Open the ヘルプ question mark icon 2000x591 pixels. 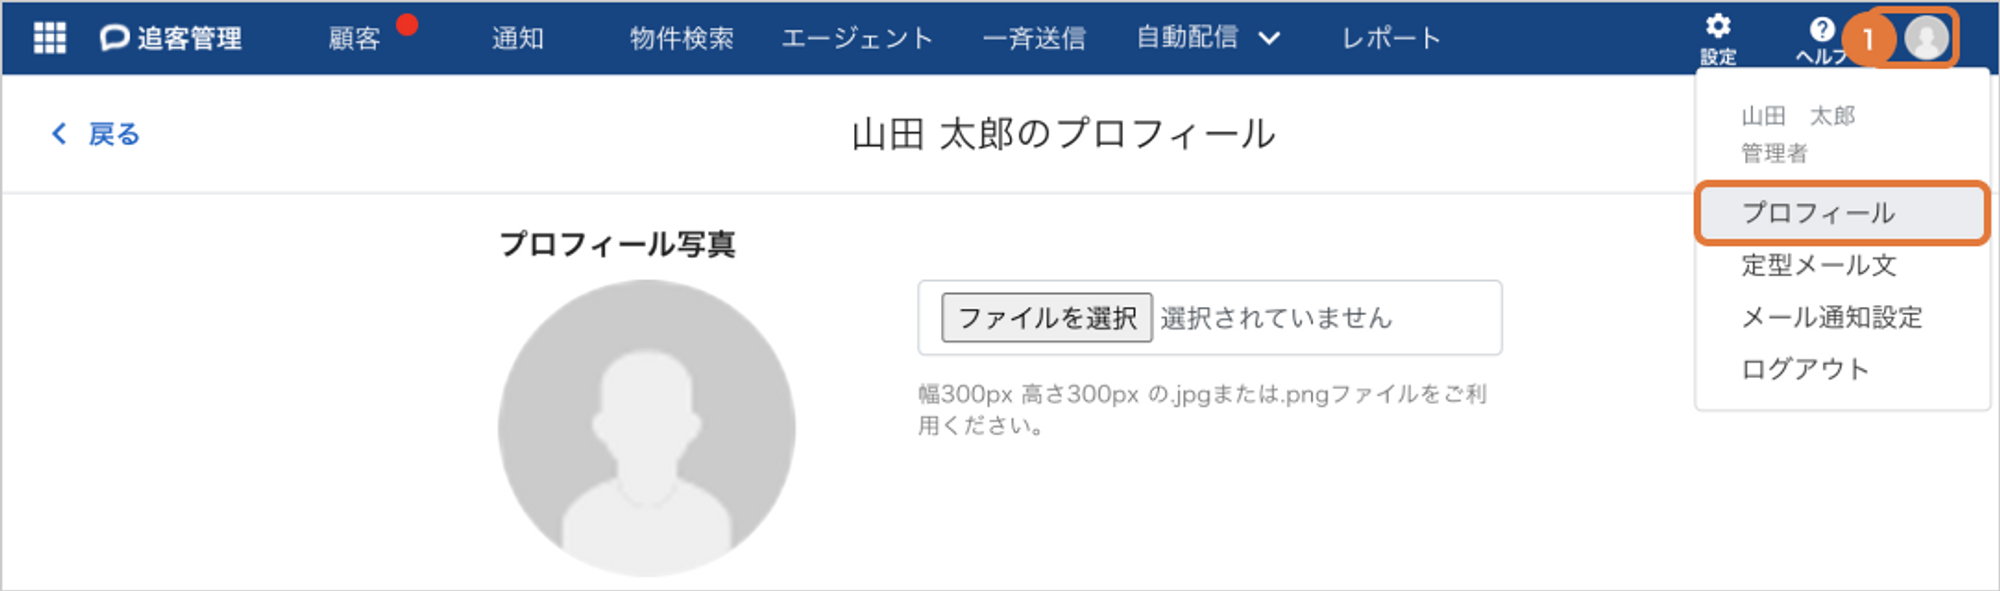pyautogui.click(x=1822, y=29)
